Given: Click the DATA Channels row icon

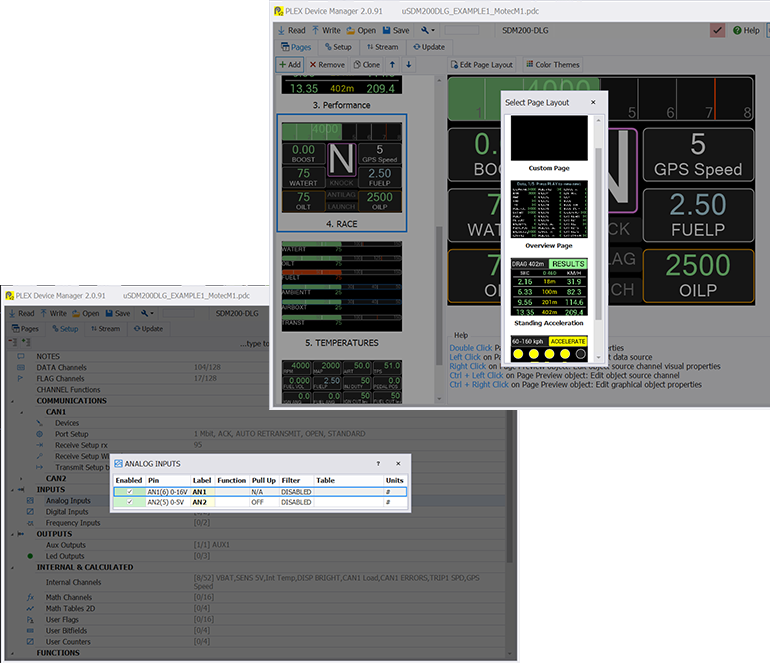Looking at the screenshot, I should coord(21,367).
